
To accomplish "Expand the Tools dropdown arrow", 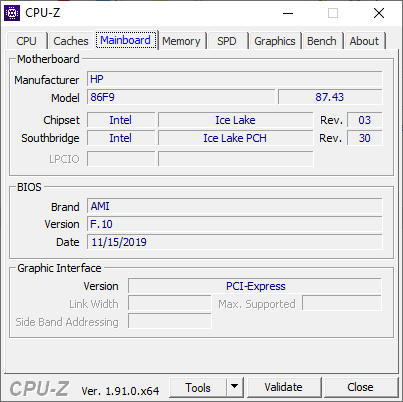I will tap(235, 388).
